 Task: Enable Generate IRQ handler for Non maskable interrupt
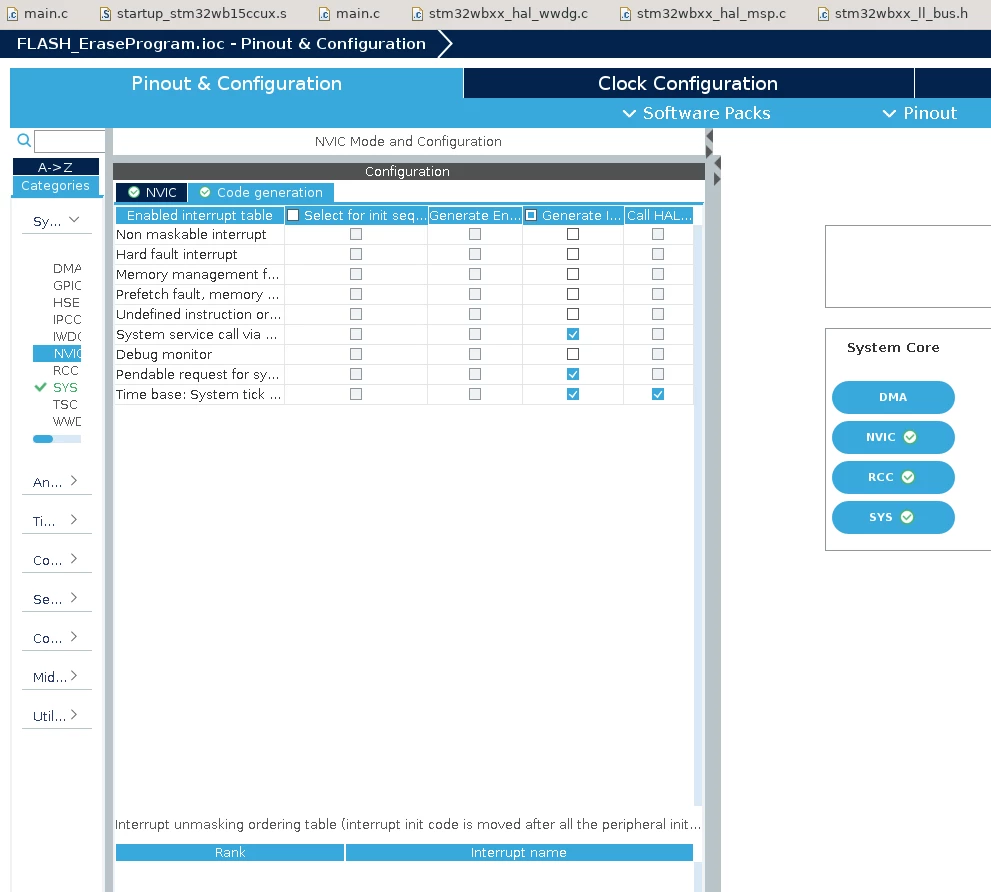coord(573,234)
